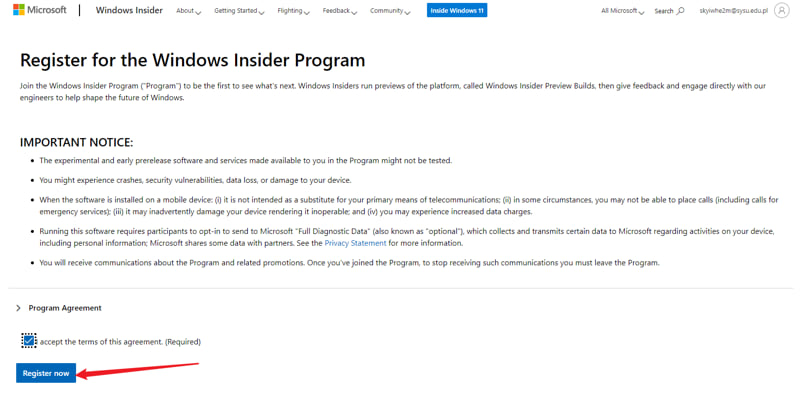Open the Search magnifier
The image size is (800, 398).
[669, 11]
